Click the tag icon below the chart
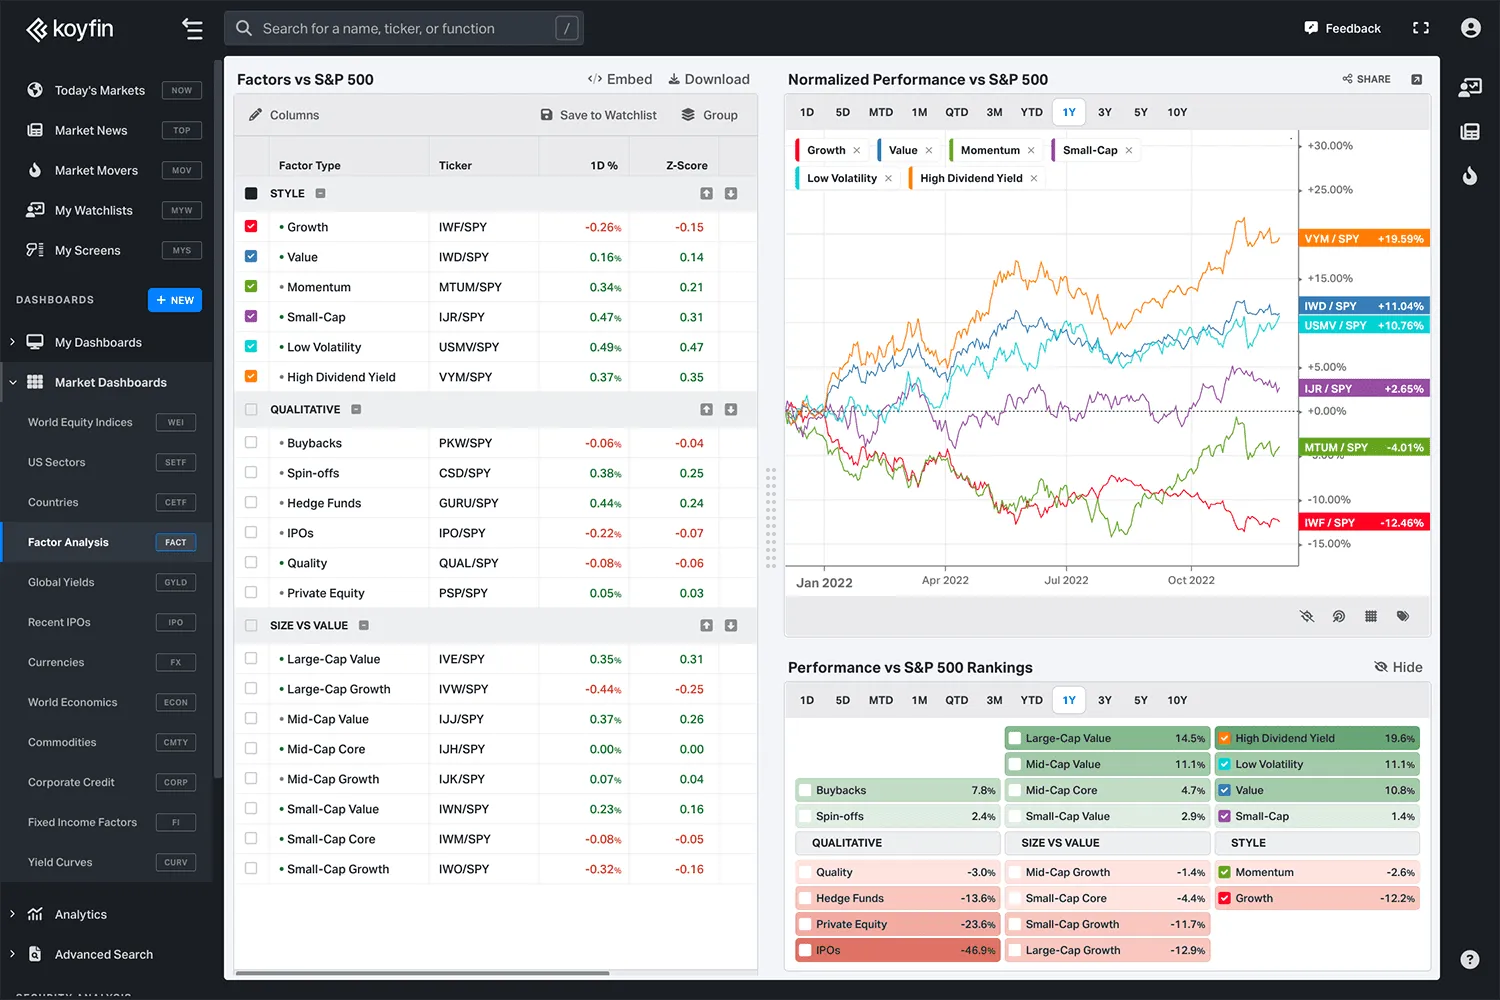The image size is (1500, 1000). point(1403,616)
